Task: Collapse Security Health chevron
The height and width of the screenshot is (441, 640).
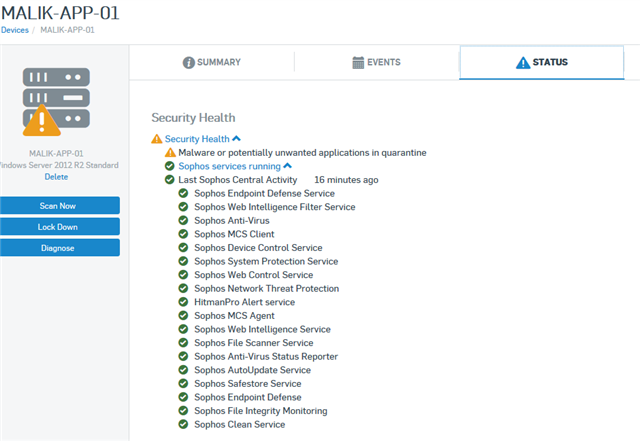Action: pyautogui.click(x=236, y=139)
